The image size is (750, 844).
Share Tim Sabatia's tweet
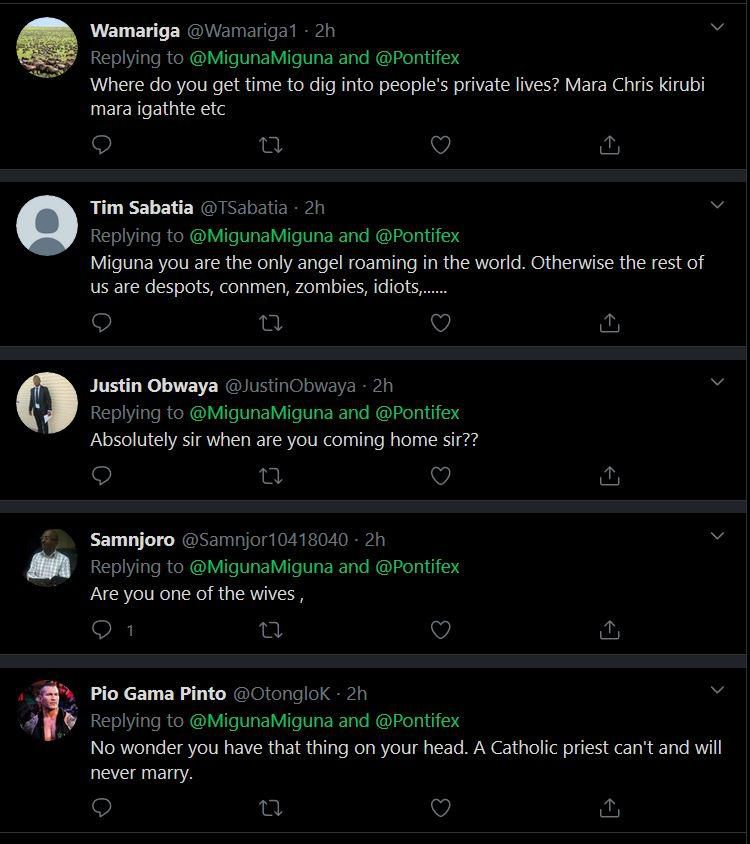(610, 323)
